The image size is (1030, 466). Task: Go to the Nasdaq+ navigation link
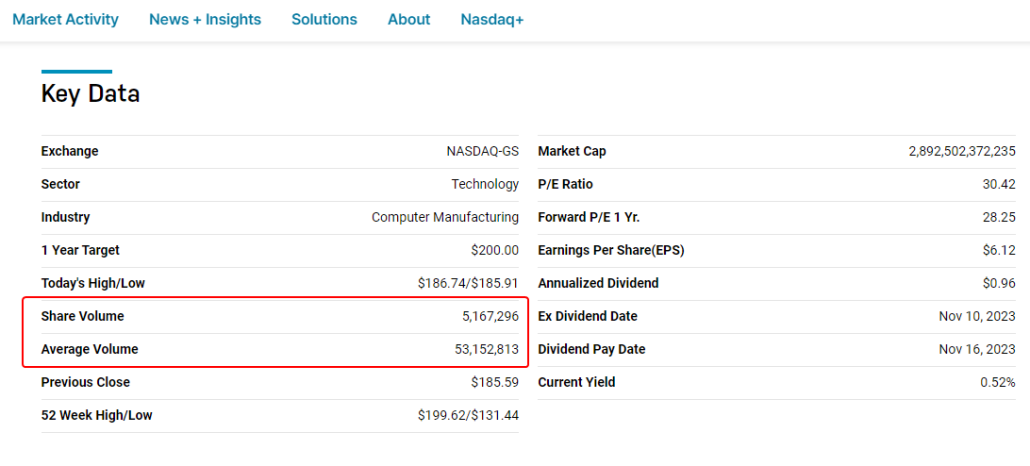[x=492, y=19]
